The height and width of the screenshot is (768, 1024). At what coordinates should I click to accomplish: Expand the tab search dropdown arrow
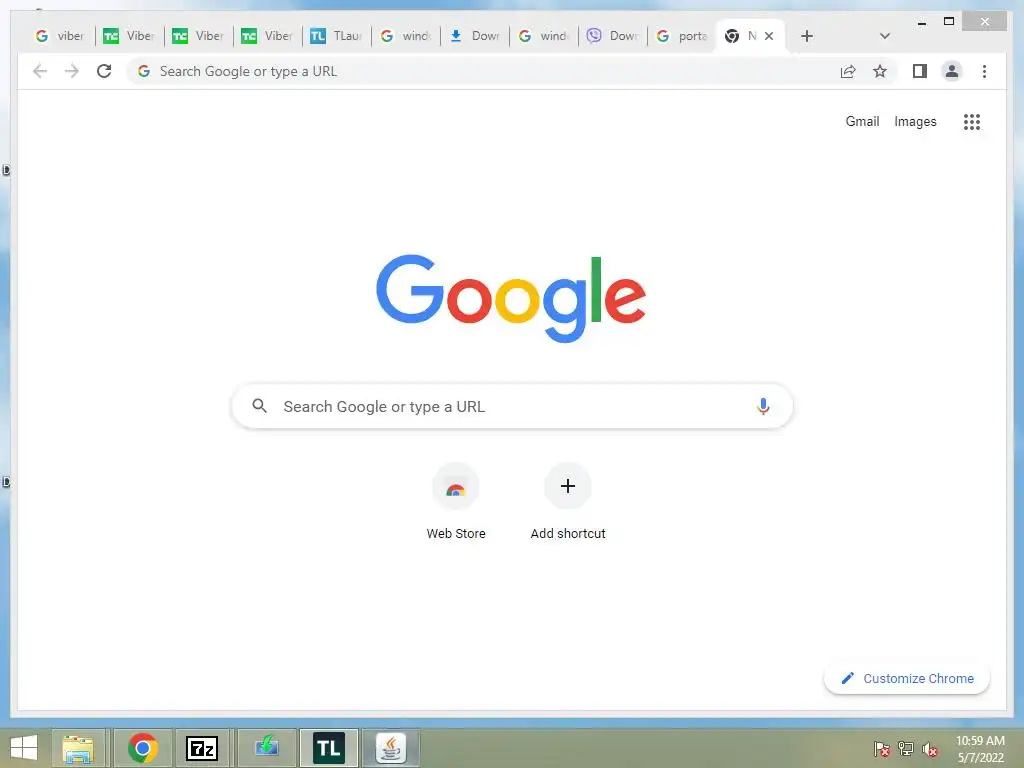coord(885,36)
